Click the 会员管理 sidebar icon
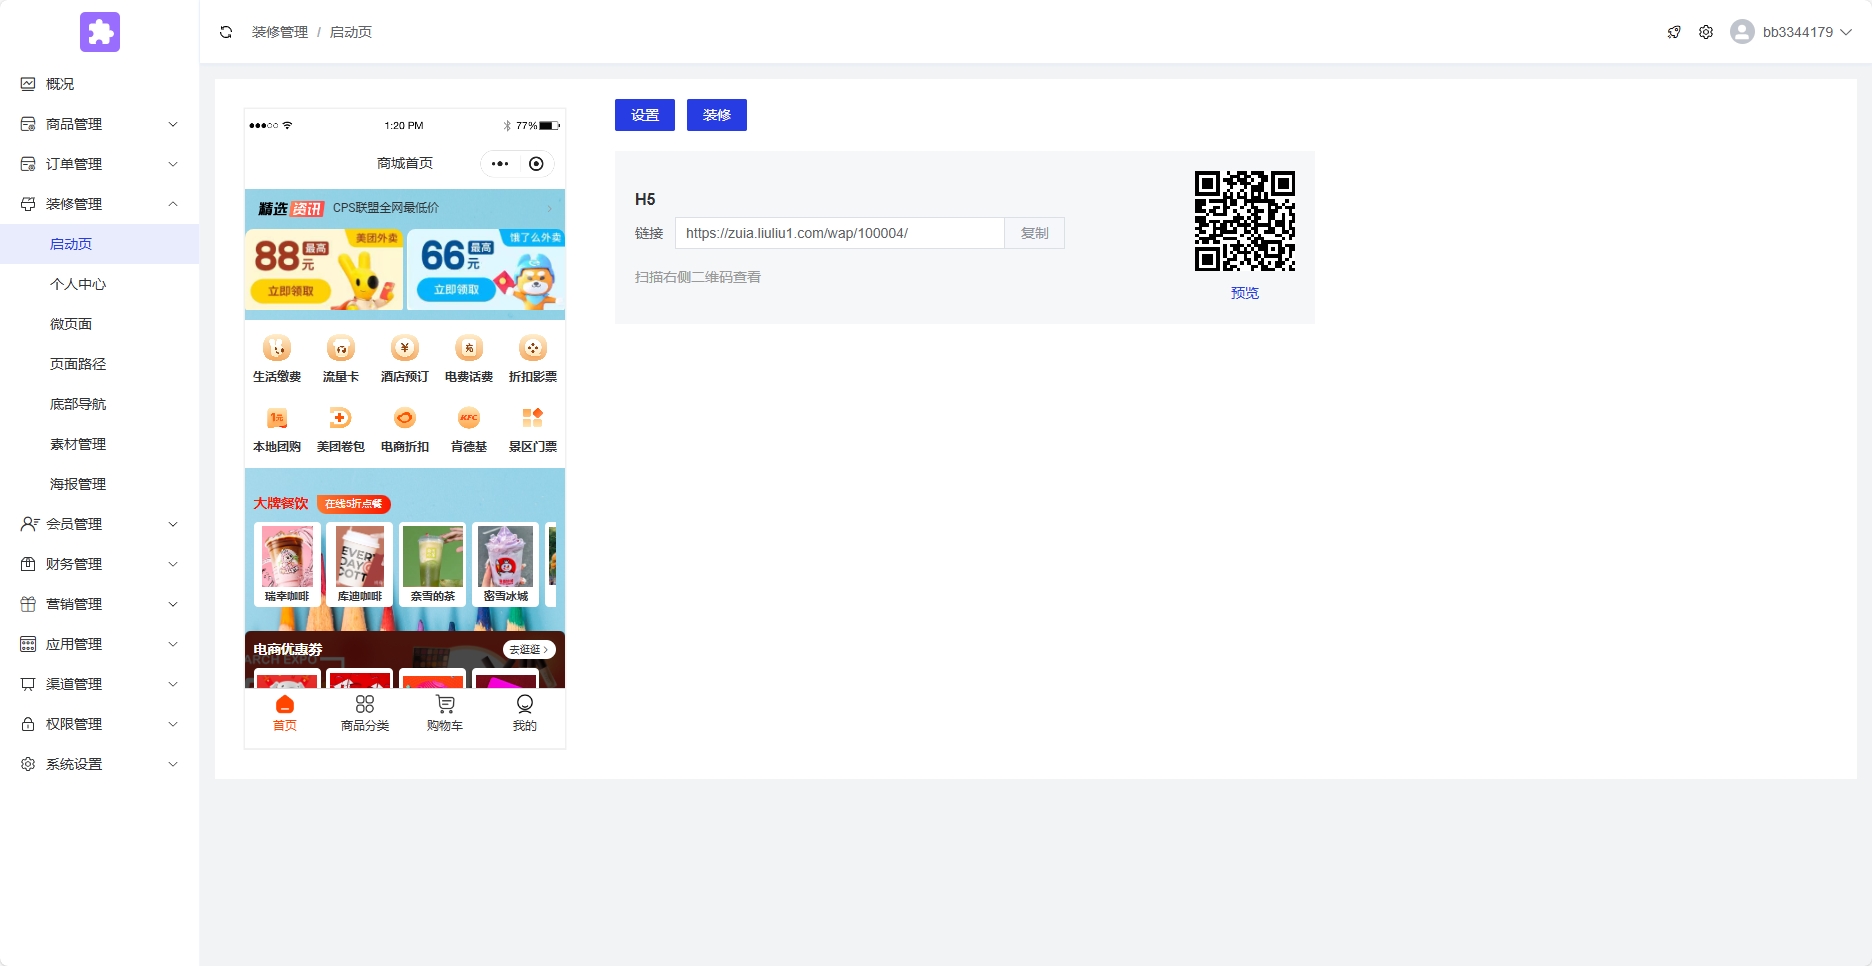 tap(29, 524)
